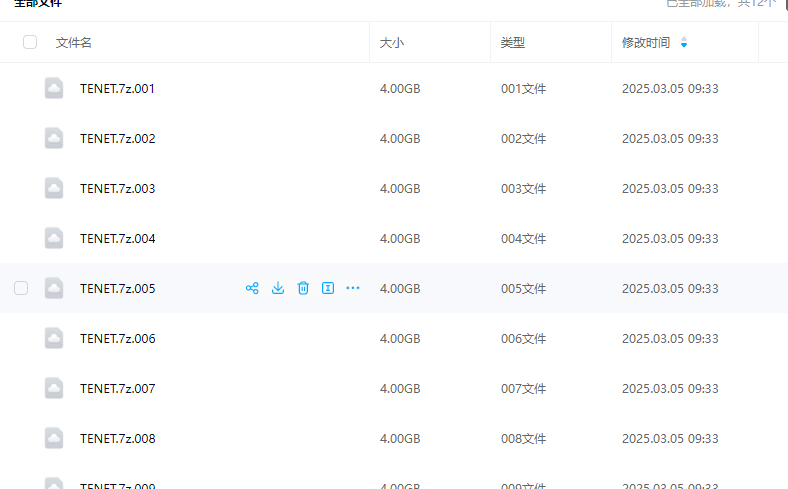The width and height of the screenshot is (788, 489).
Task: Open the file named TENET.7z.002
Action: coord(117,138)
